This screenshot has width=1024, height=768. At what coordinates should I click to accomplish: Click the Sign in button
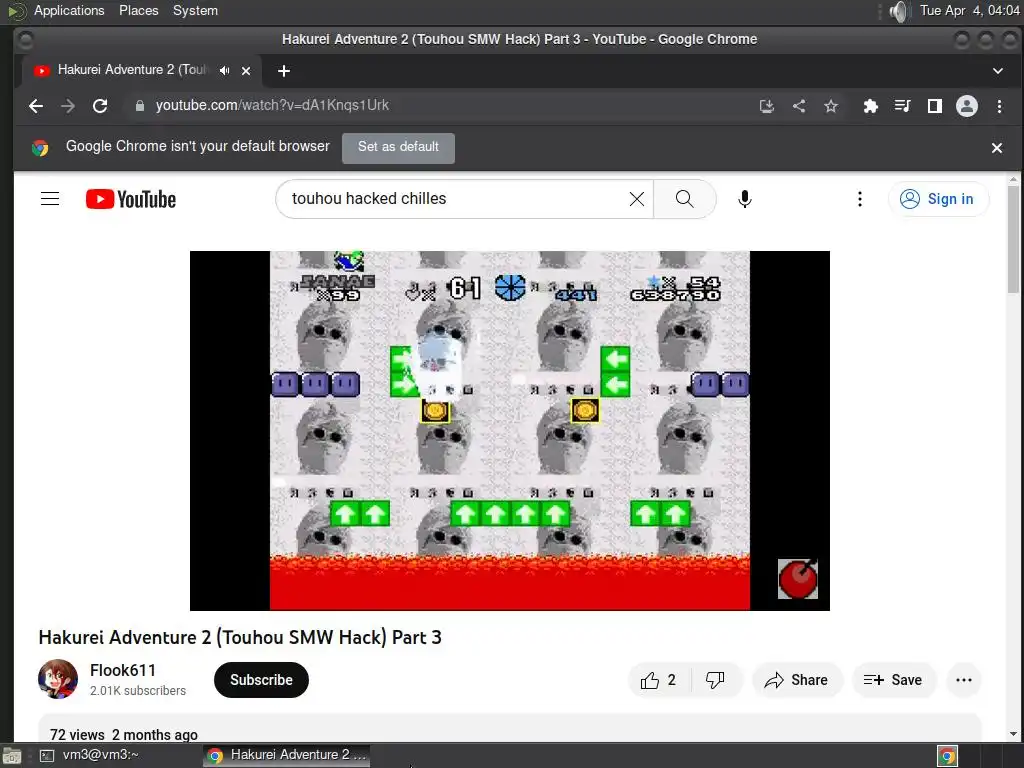938,199
